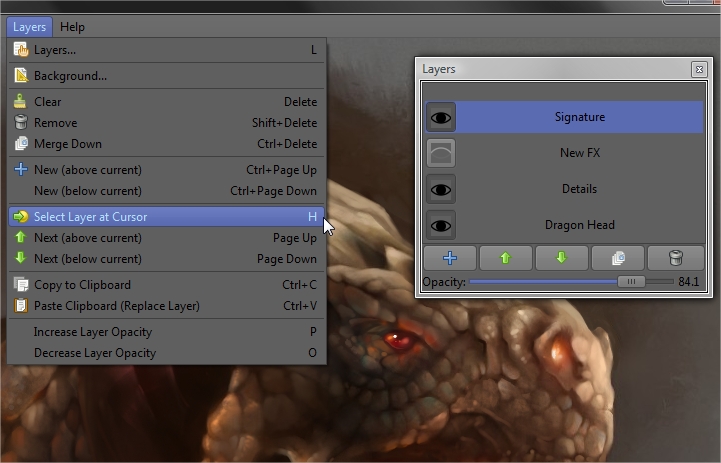Move layer up with green up arrow button
Screen dimensions: 721x463
click(x=505, y=258)
